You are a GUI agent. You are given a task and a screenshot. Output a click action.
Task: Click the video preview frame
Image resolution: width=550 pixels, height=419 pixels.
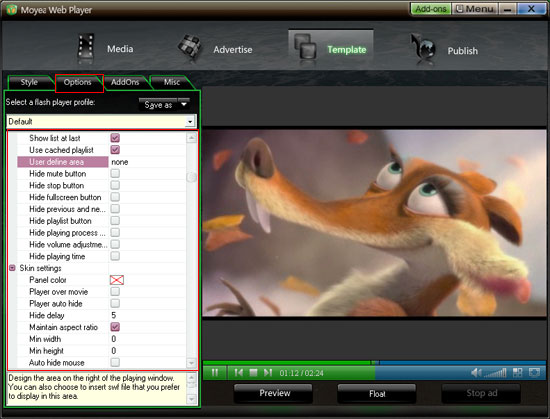[x=374, y=223]
